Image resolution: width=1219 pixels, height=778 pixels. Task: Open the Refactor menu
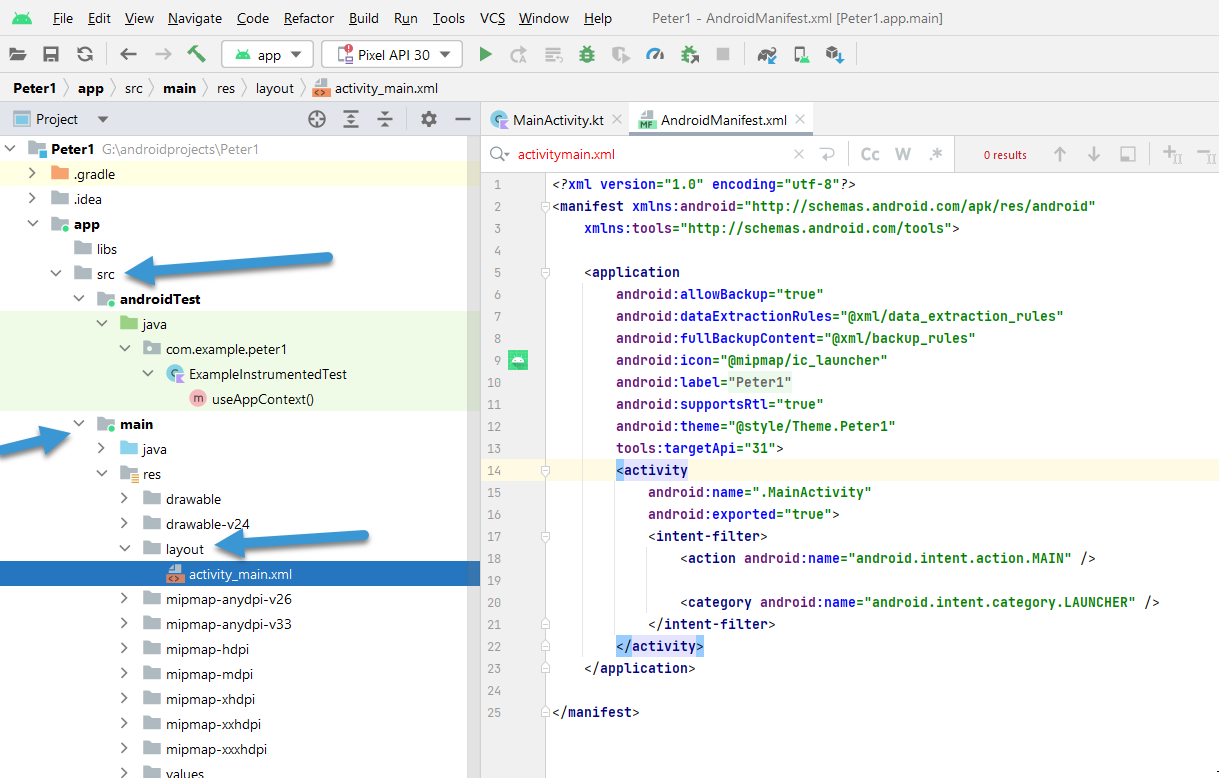point(309,18)
